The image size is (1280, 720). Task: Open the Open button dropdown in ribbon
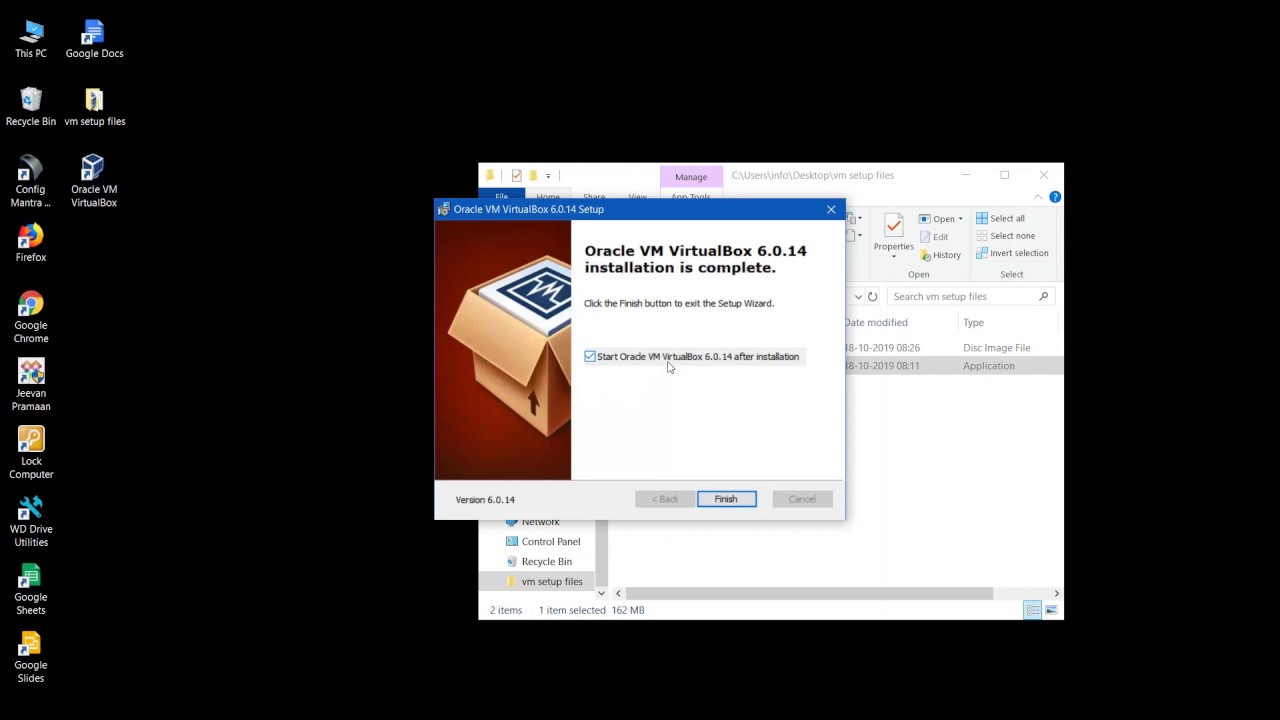pos(960,219)
